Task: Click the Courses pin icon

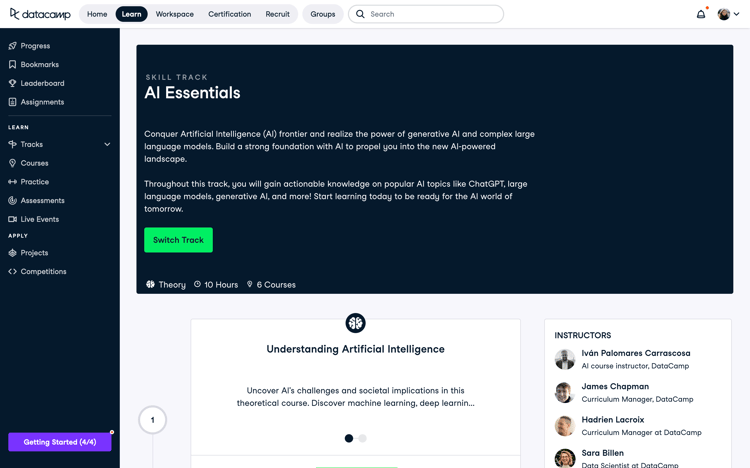Action: (x=12, y=163)
